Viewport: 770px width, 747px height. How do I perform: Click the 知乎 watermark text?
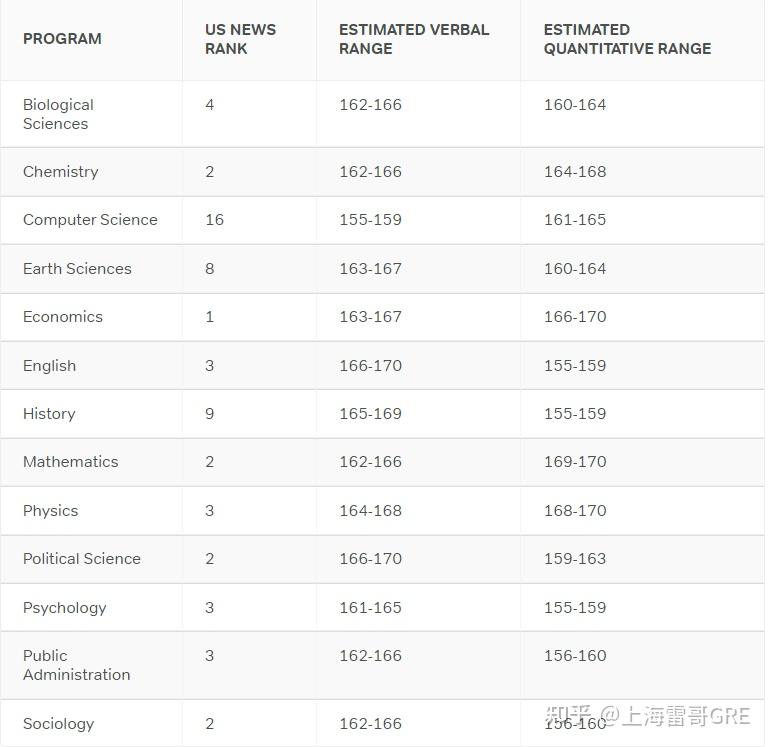(x=567, y=716)
